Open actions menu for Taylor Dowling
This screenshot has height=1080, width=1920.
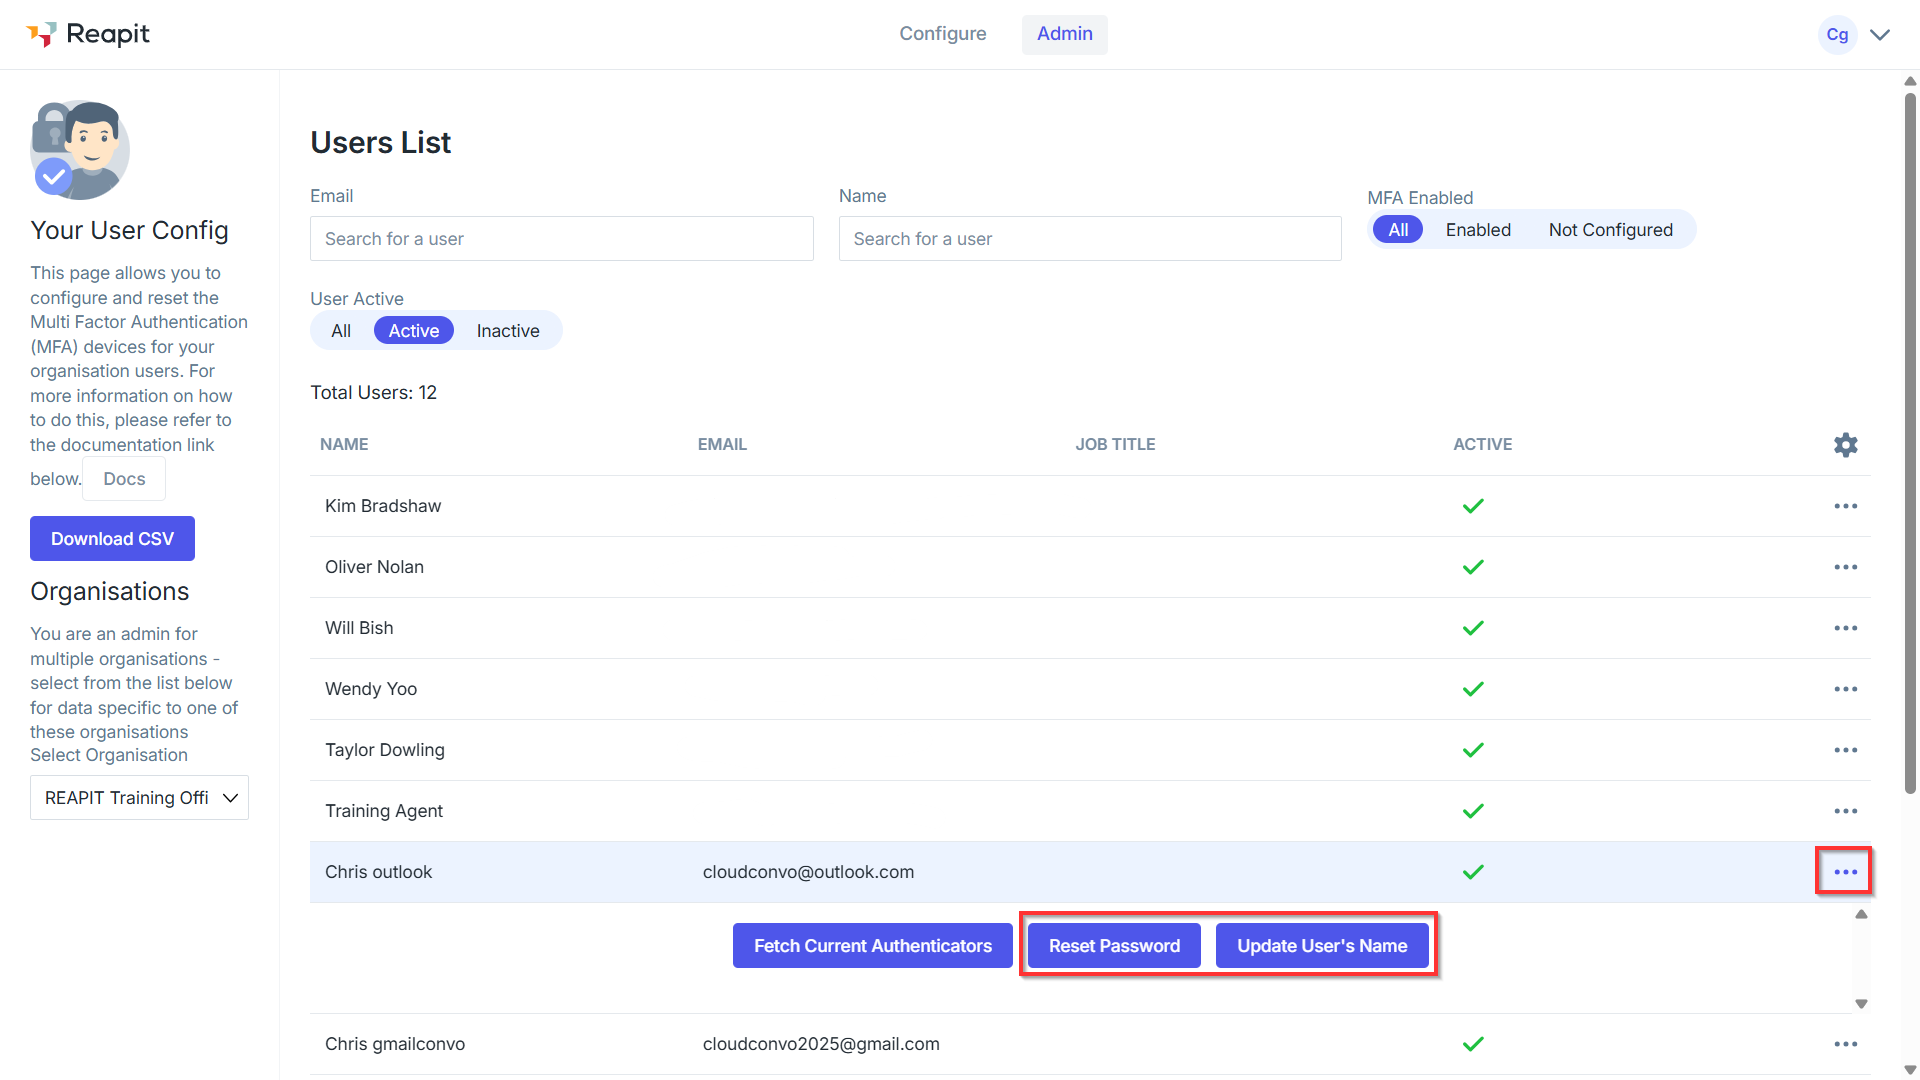pos(1845,750)
